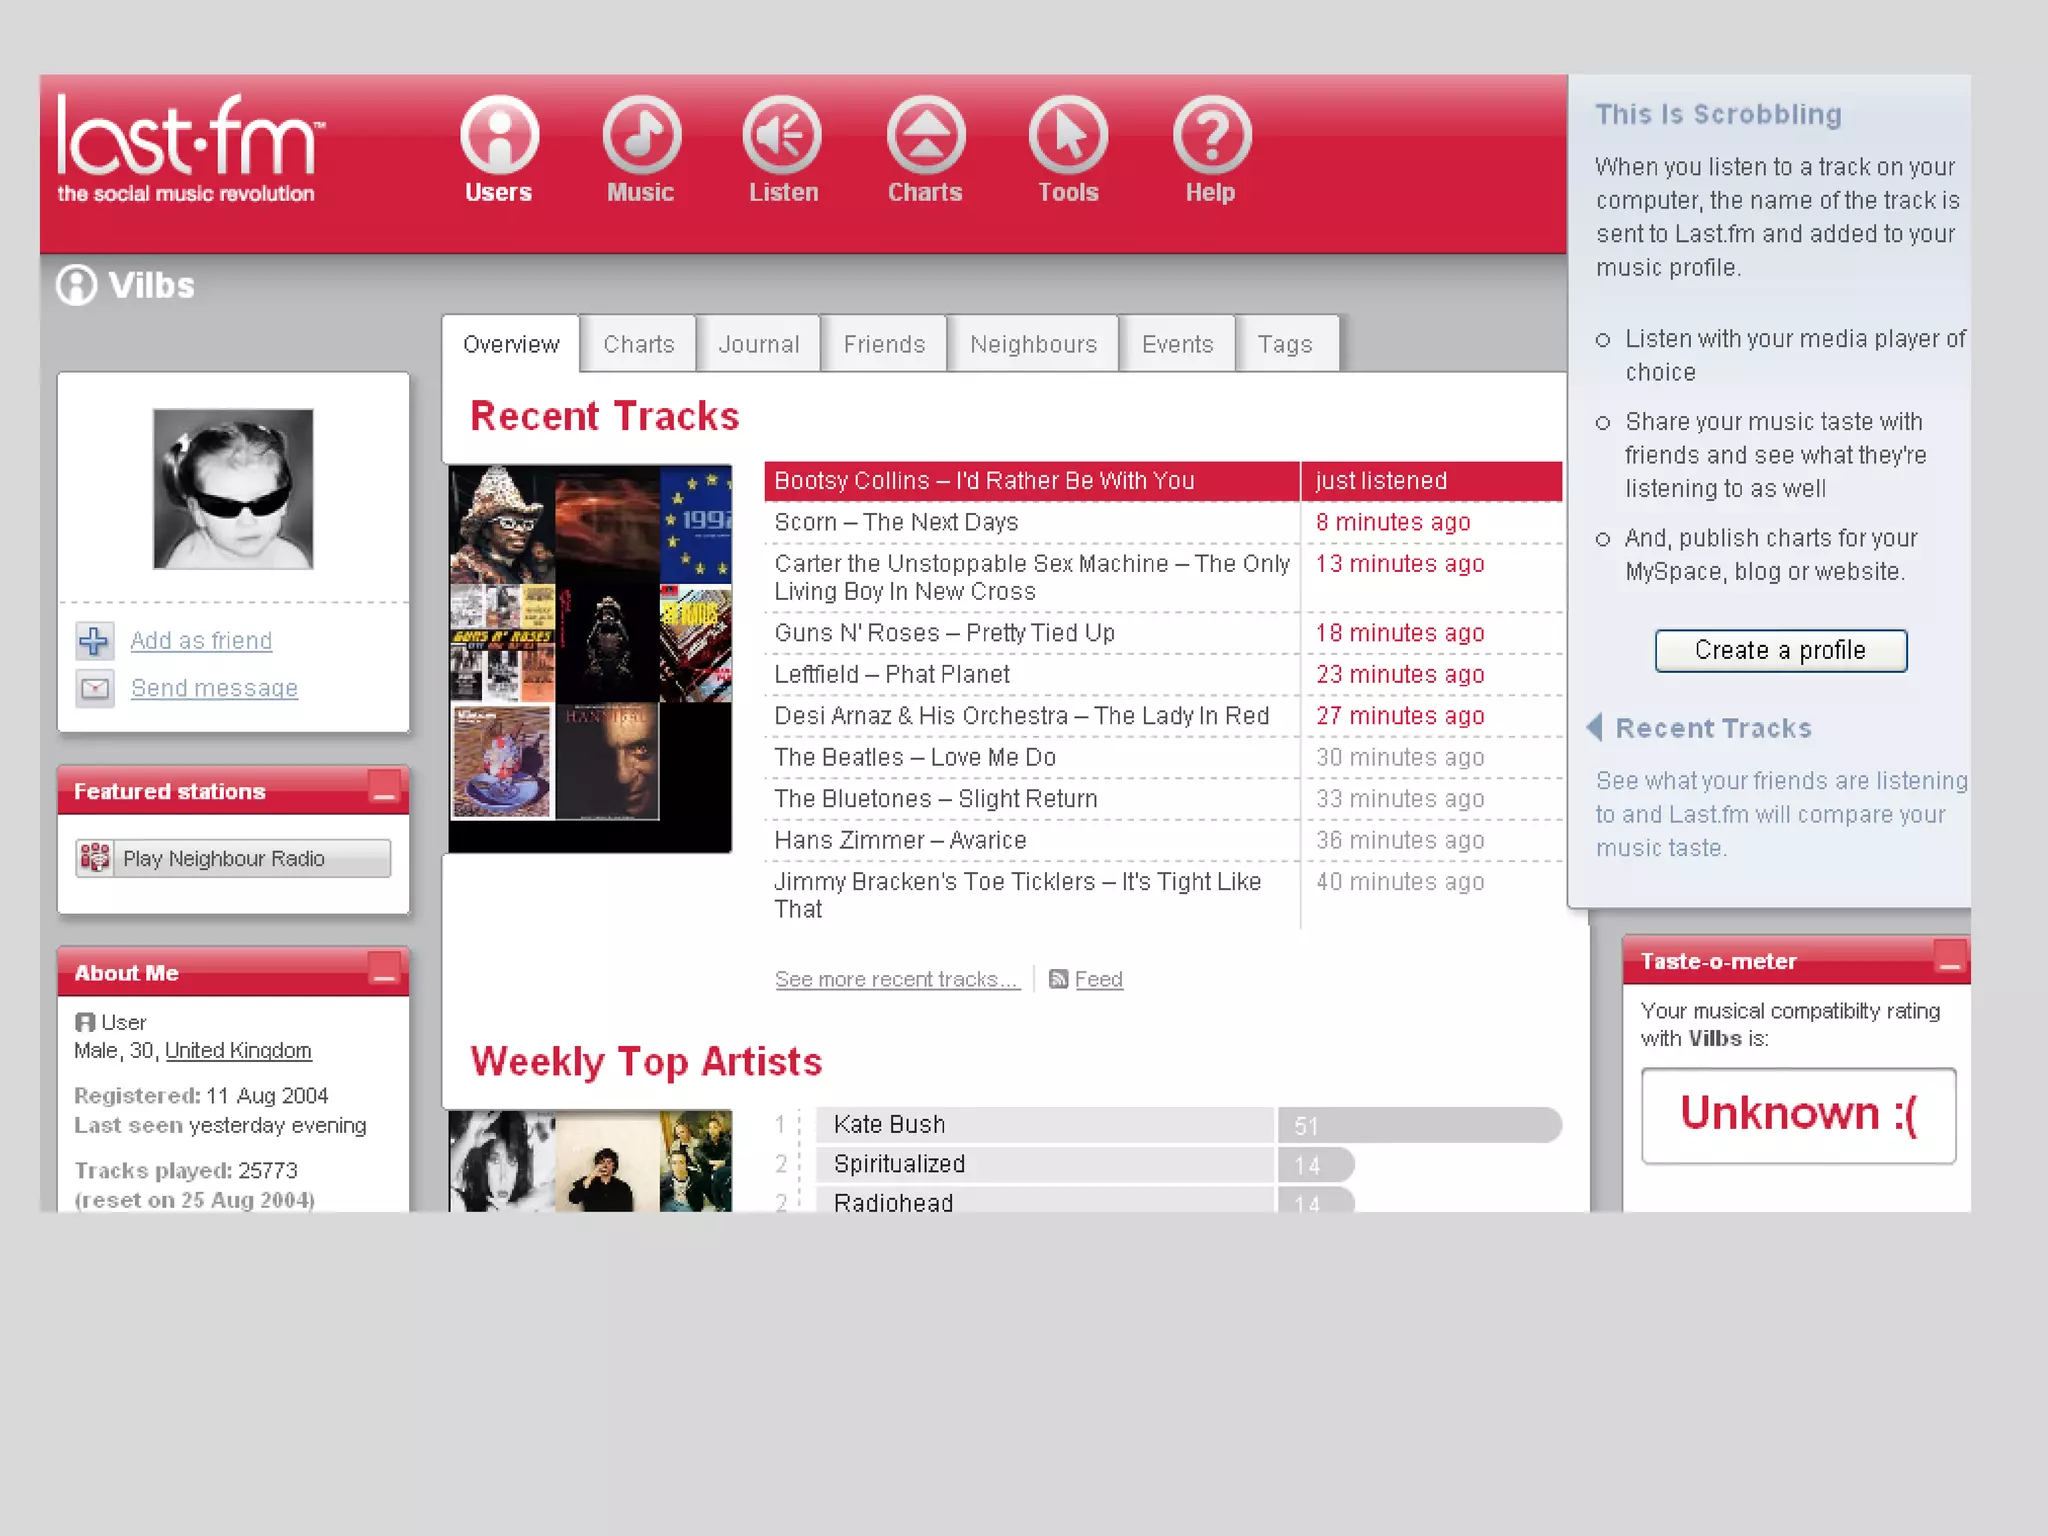Open the Tools cursor icon
Viewport: 2048px width, 1536px height.
coord(1068,135)
